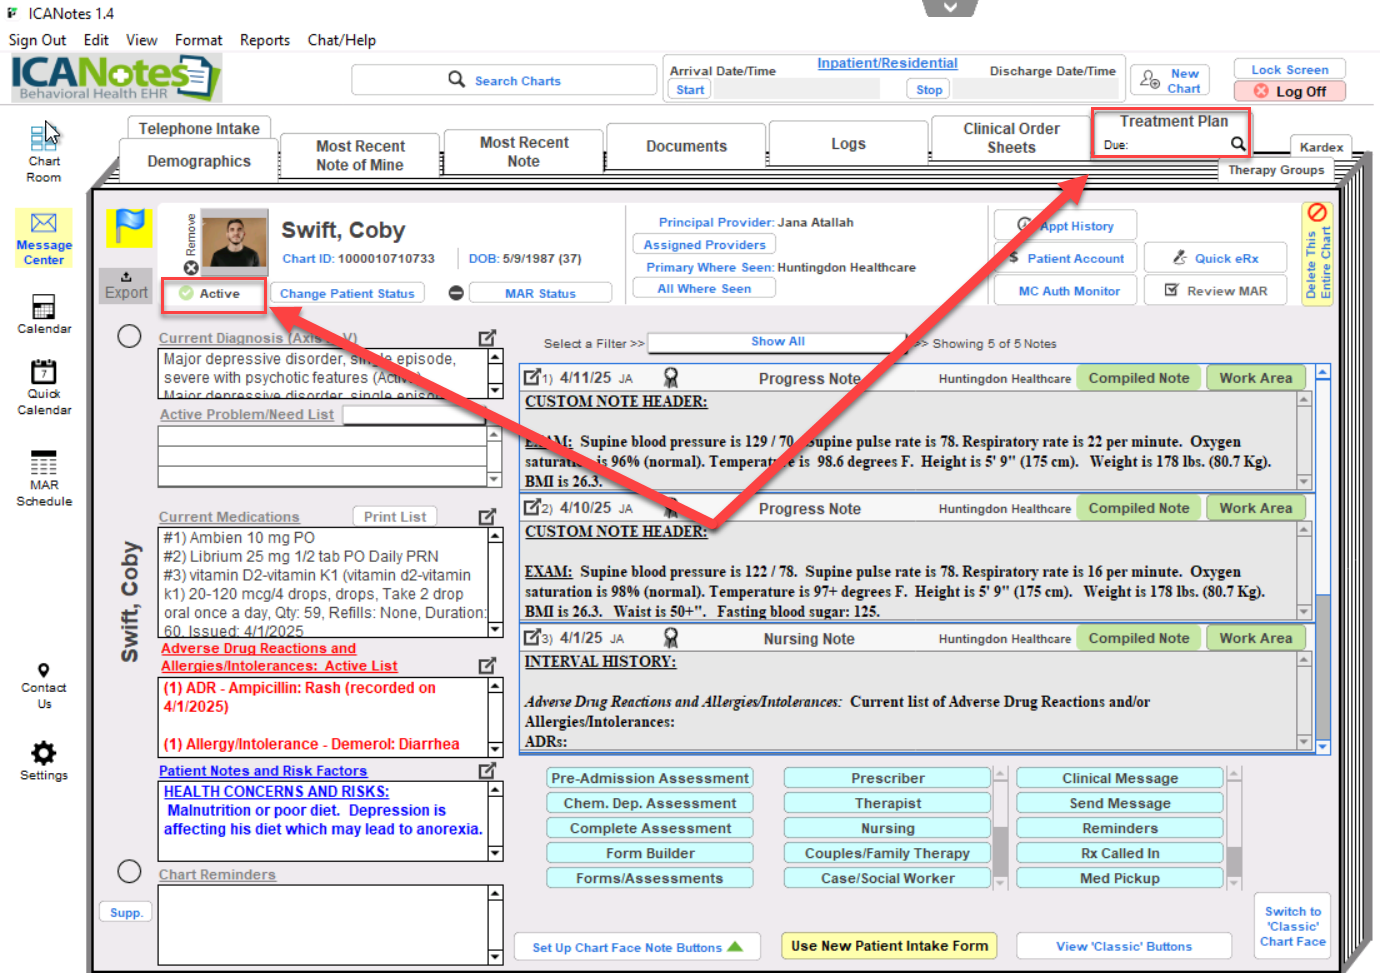Open the Reports menu

(264, 40)
